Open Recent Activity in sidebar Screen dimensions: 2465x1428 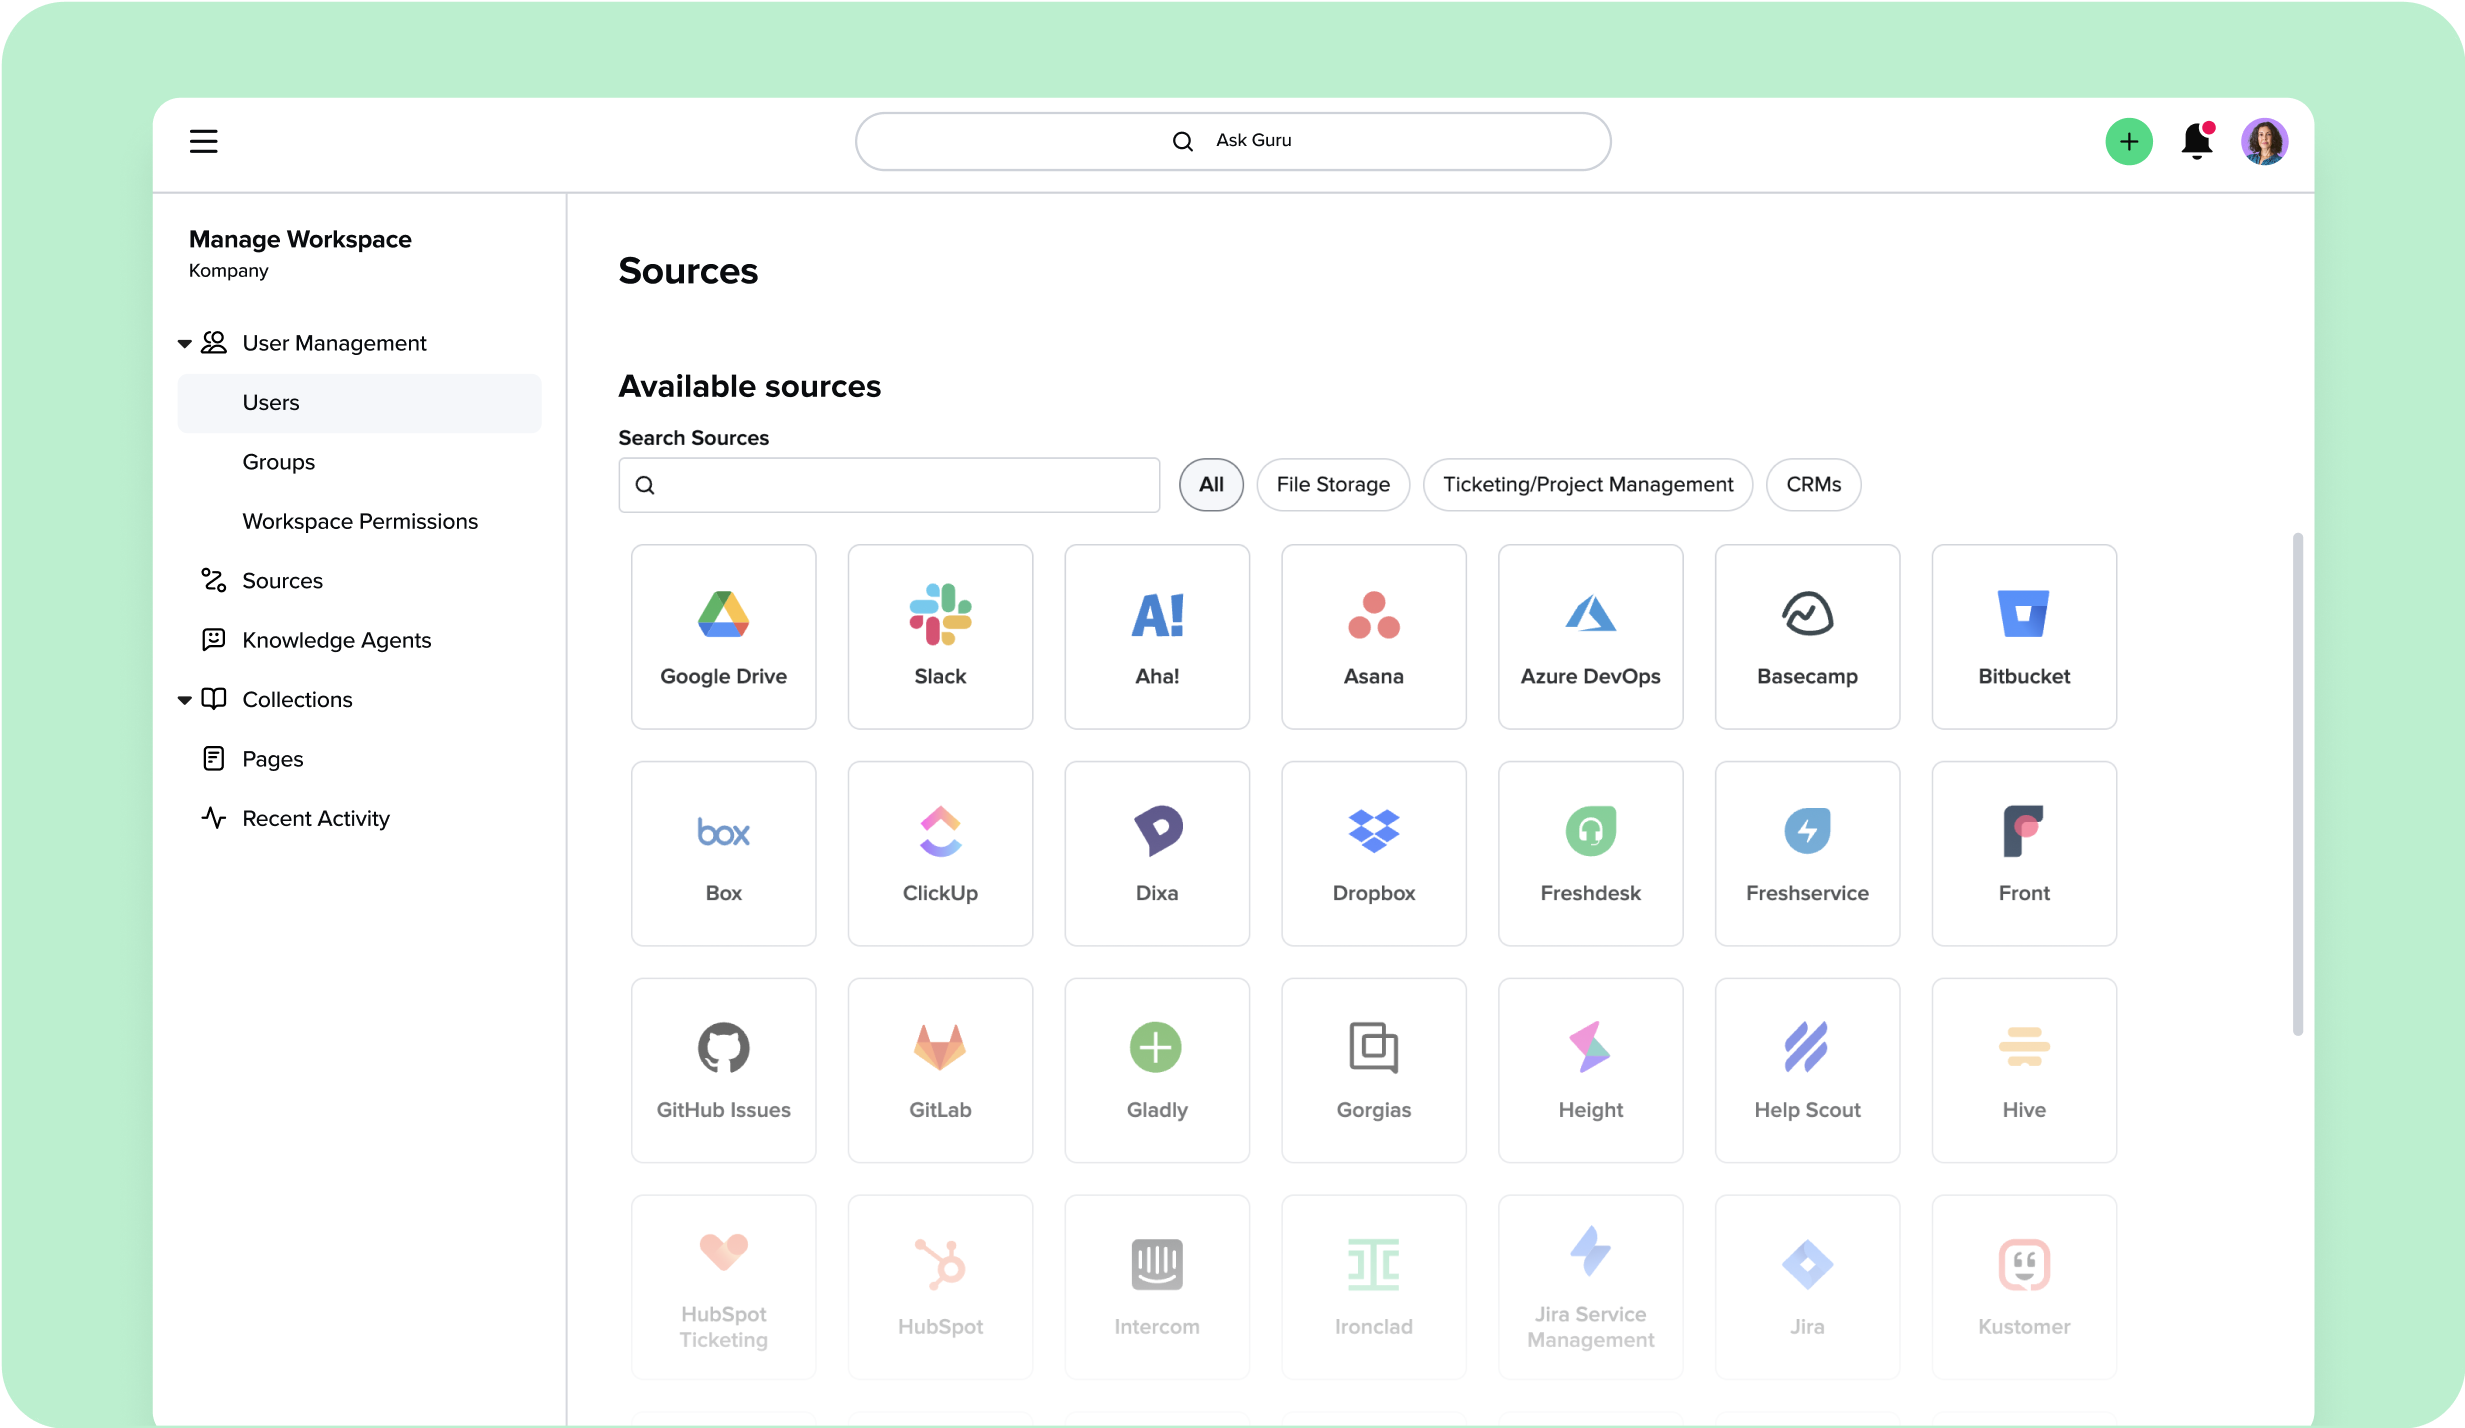[x=315, y=818]
